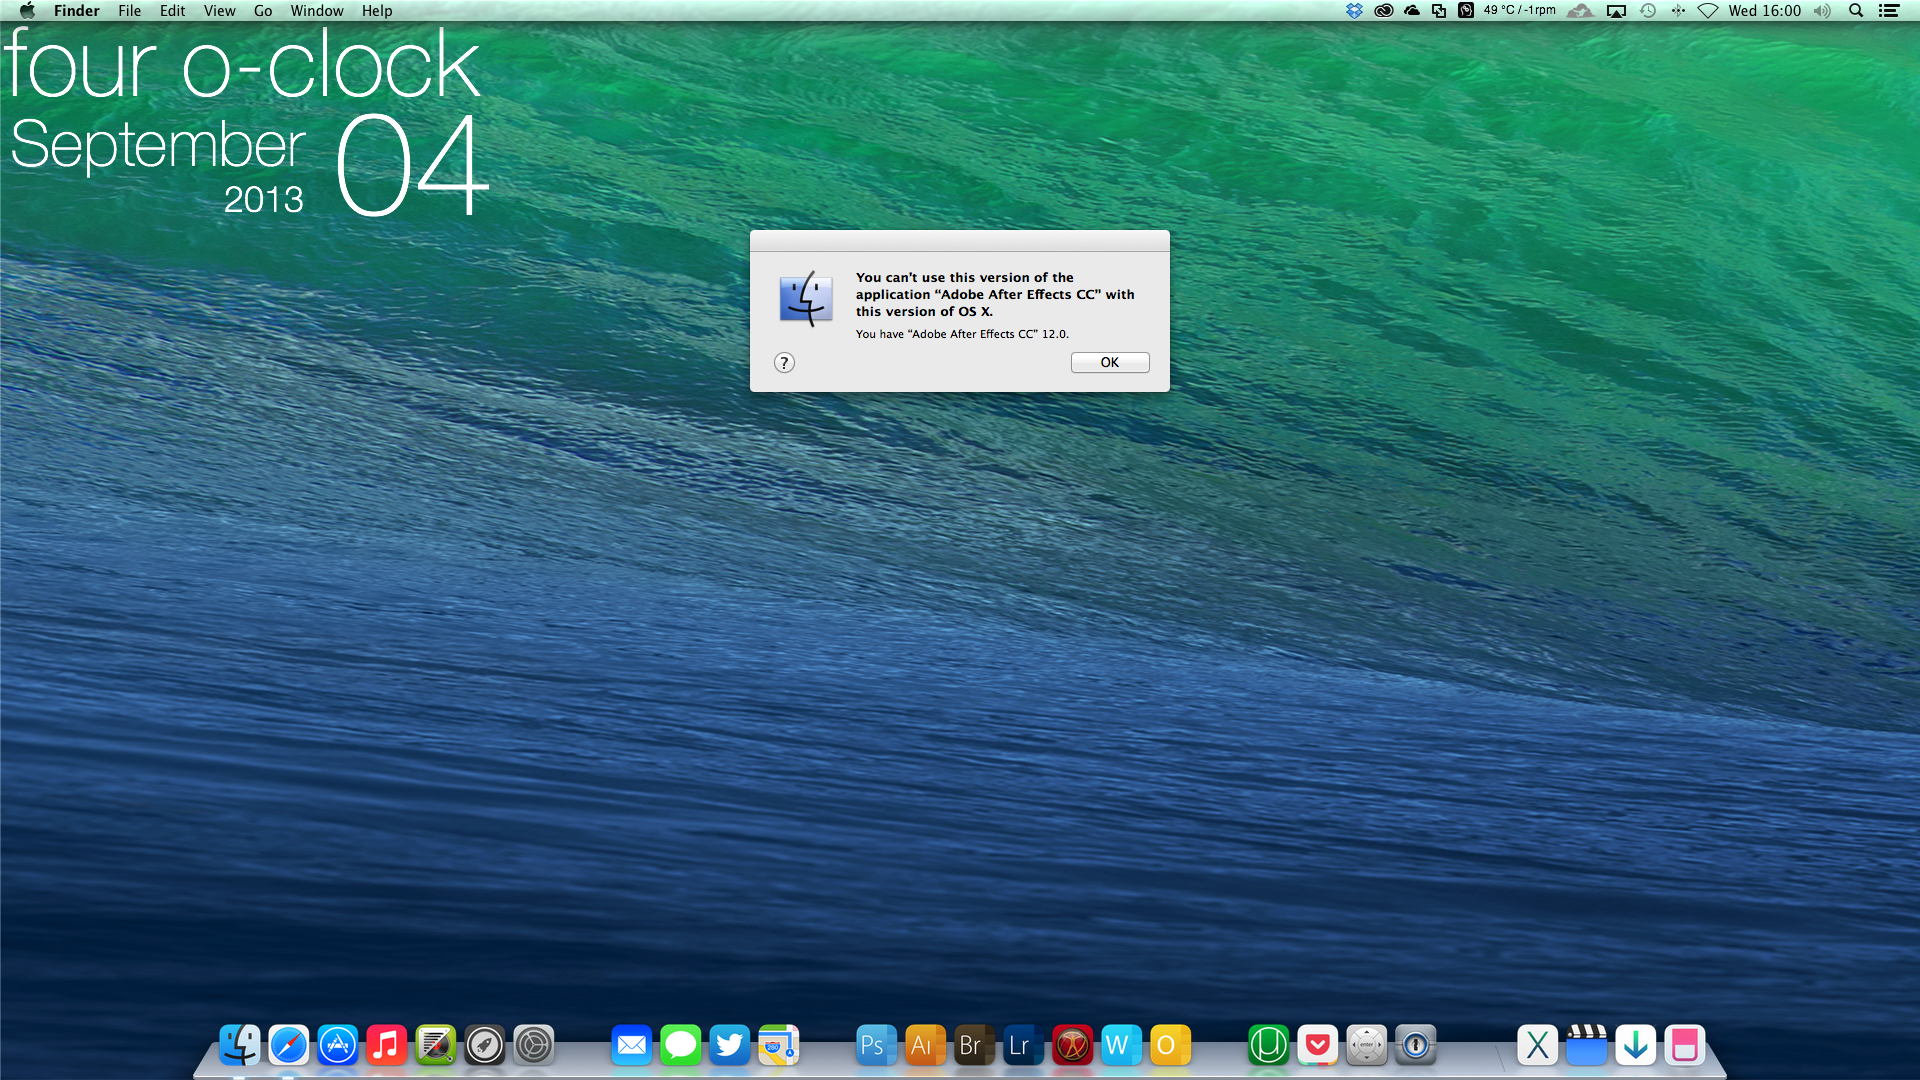Open the Dropbox menu bar icon
1920x1080 pixels.
tap(1354, 11)
